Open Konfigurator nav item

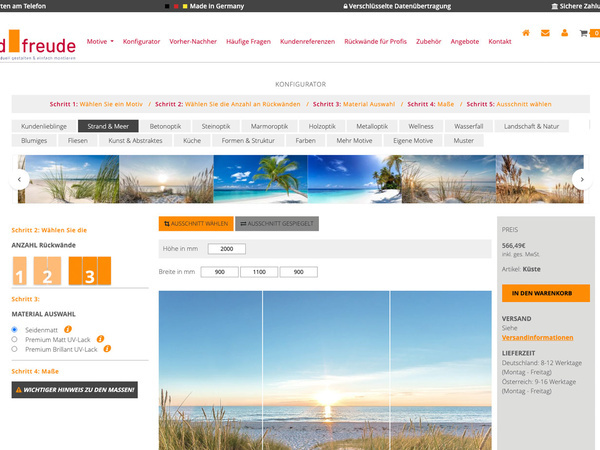[x=141, y=41]
